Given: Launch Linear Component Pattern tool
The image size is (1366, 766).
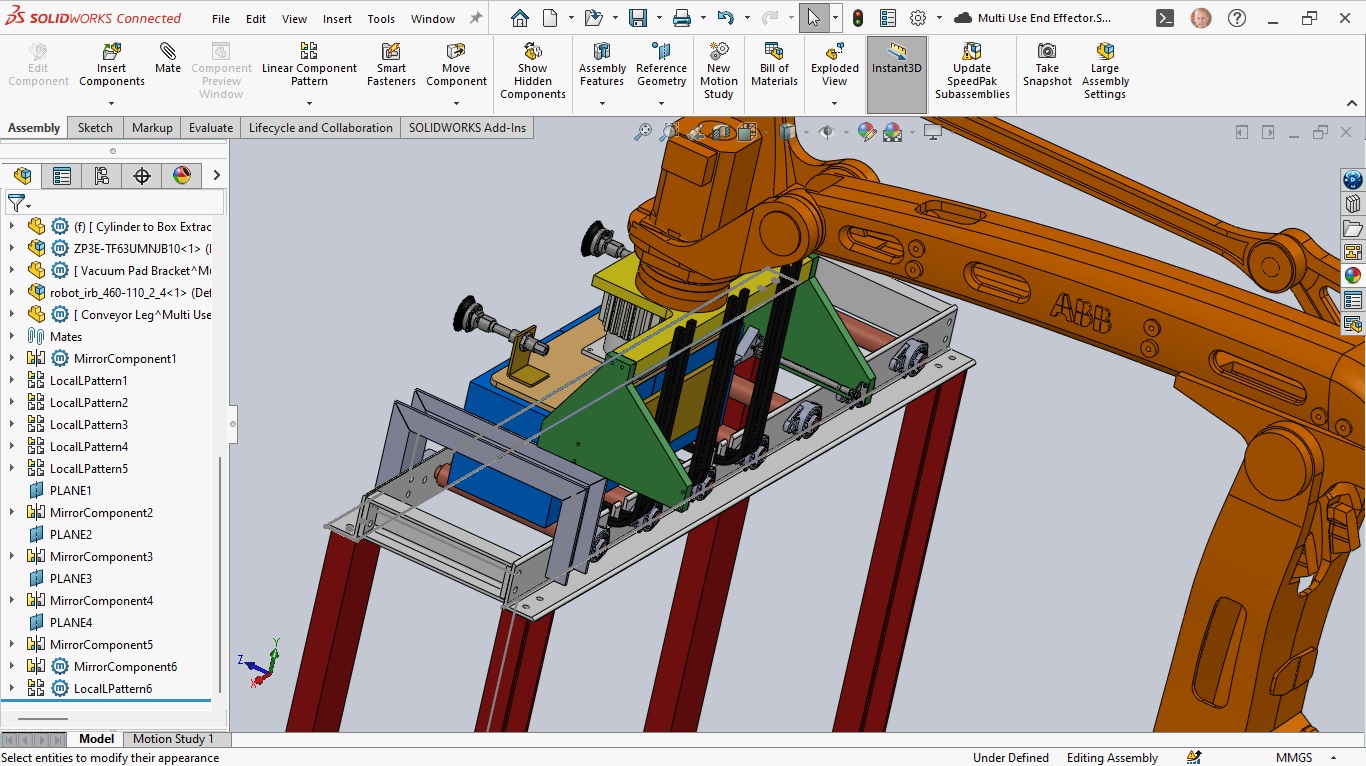Looking at the screenshot, I should click(x=309, y=65).
